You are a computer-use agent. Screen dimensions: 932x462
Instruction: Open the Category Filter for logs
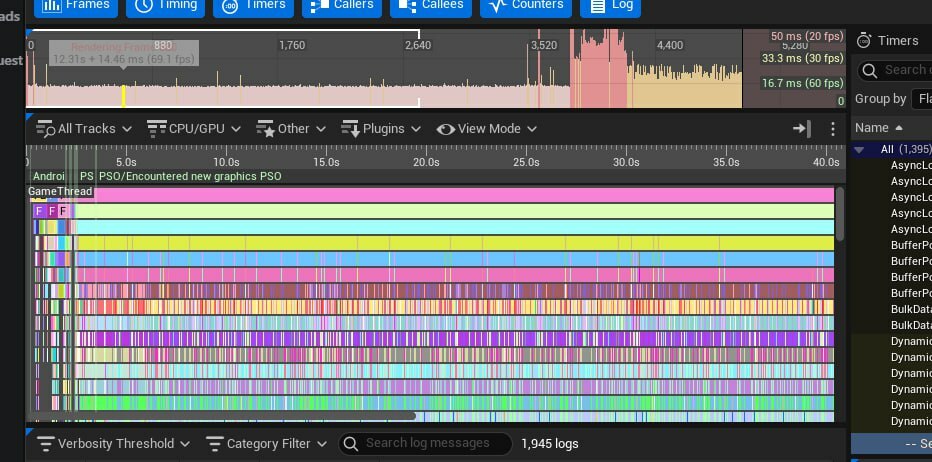coord(267,444)
